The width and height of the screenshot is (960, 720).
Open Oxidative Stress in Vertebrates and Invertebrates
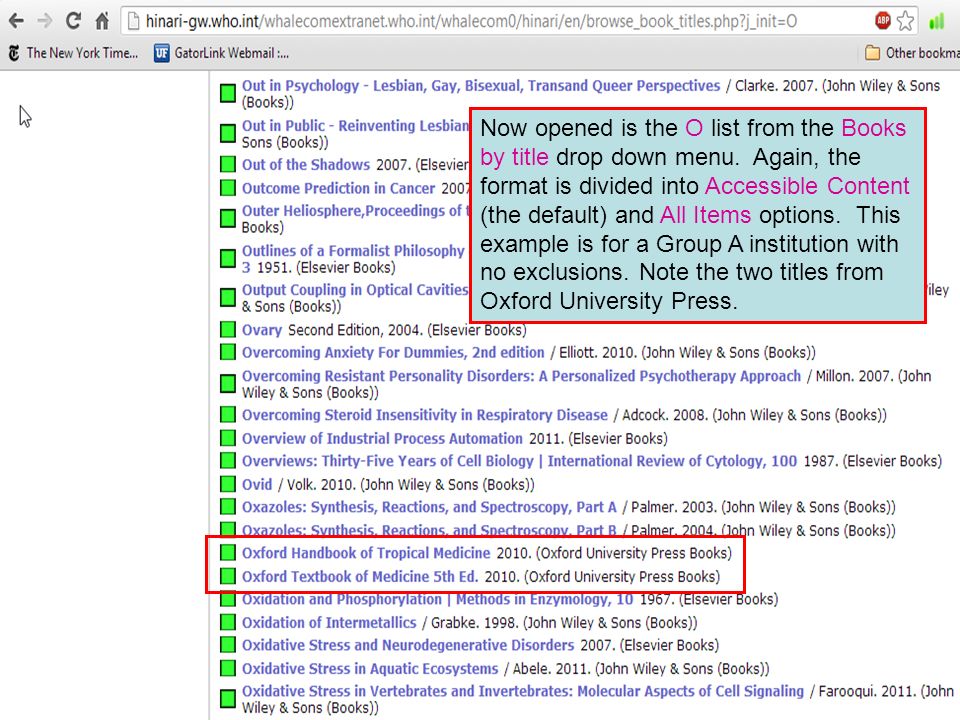[522, 691]
